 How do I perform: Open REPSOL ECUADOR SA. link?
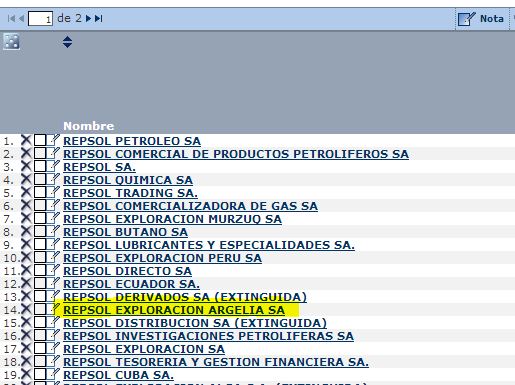click(x=132, y=284)
